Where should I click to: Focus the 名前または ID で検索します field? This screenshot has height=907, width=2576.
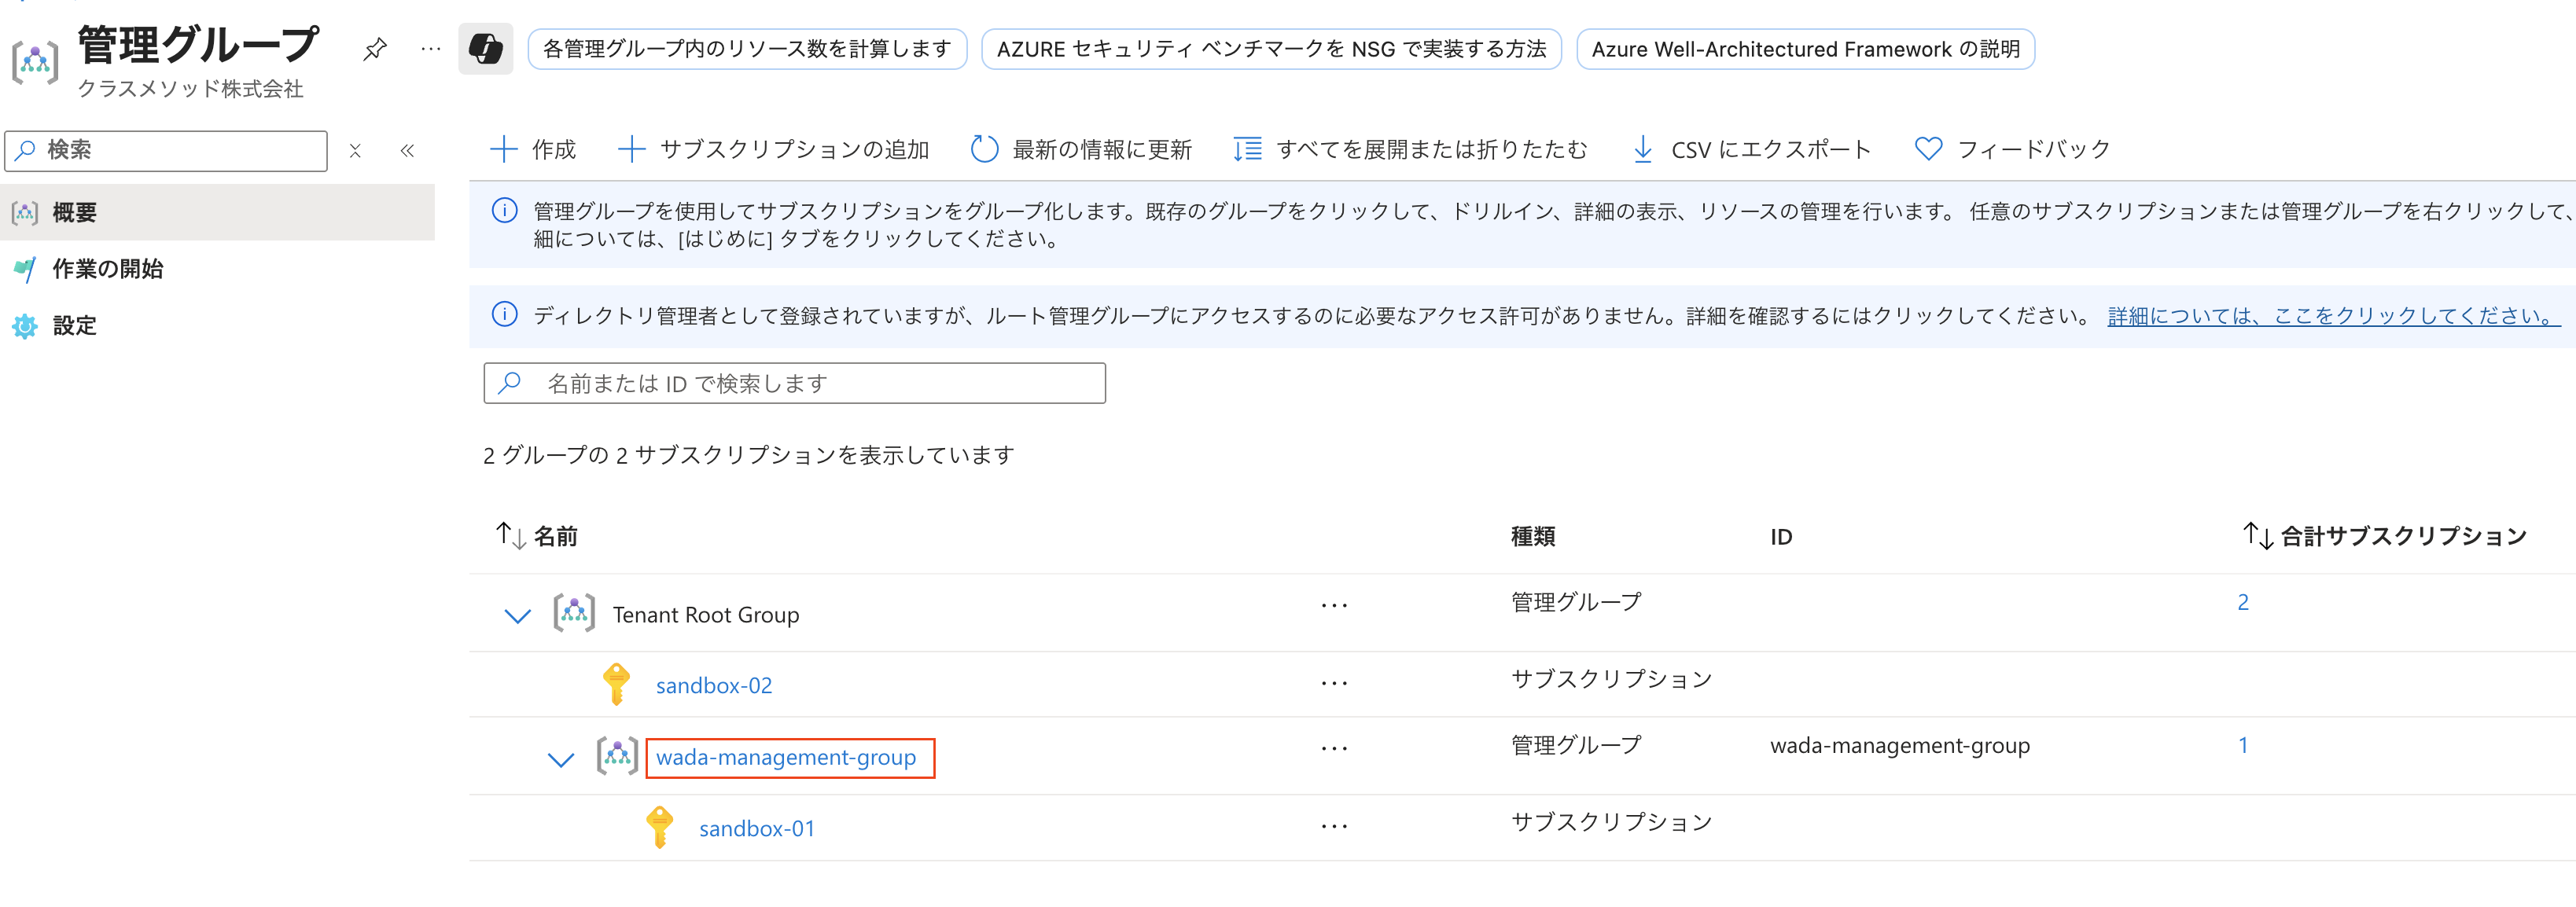(x=795, y=383)
